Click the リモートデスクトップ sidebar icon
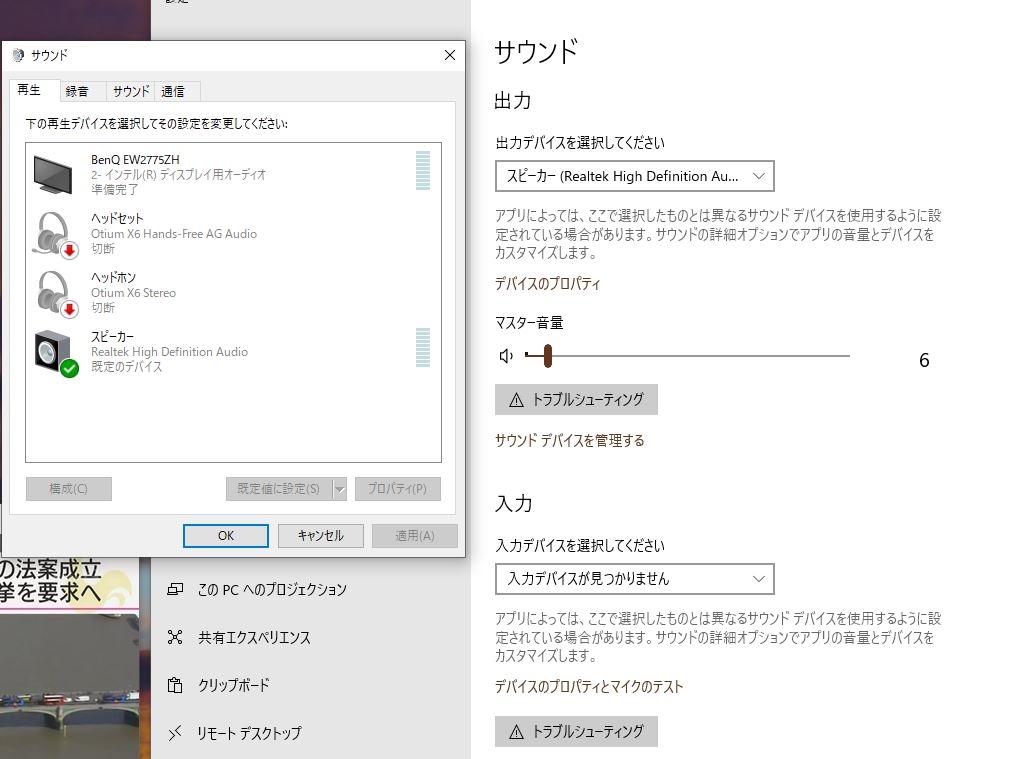1021x759 pixels. click(175, 733)
